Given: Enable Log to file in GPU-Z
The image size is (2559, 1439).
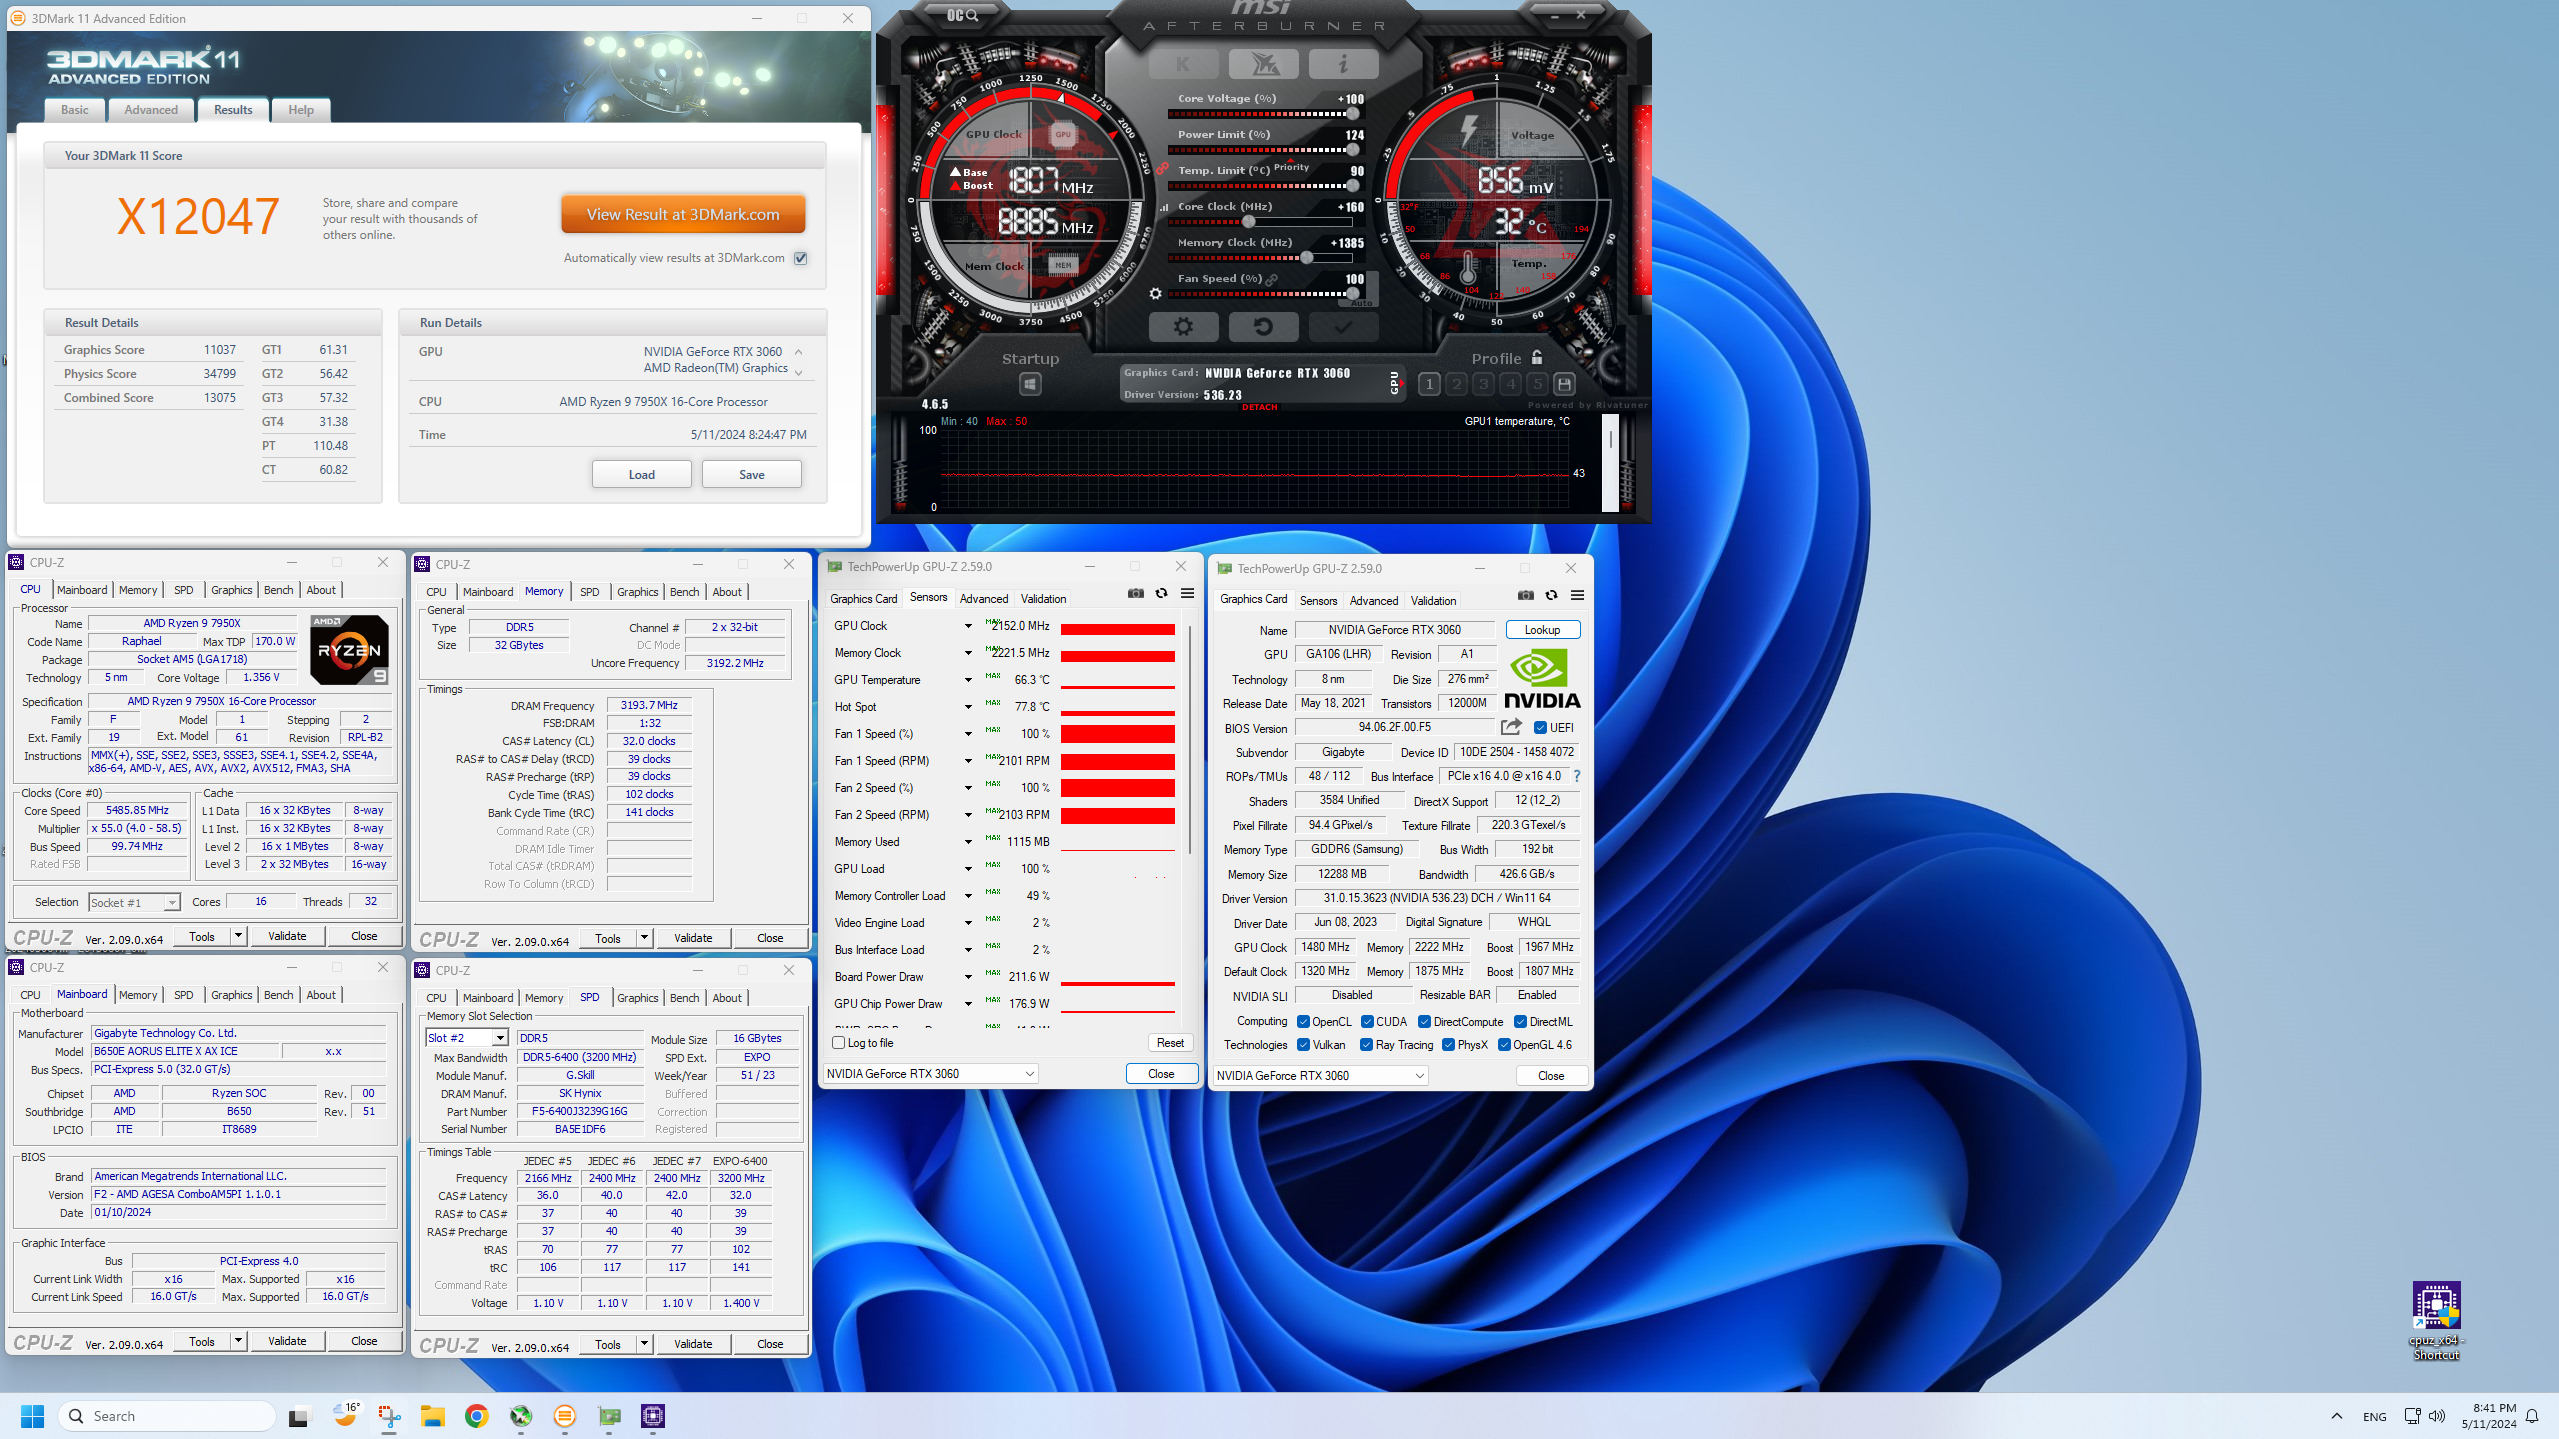Looking at the screenshot, I should (840, 1043).
